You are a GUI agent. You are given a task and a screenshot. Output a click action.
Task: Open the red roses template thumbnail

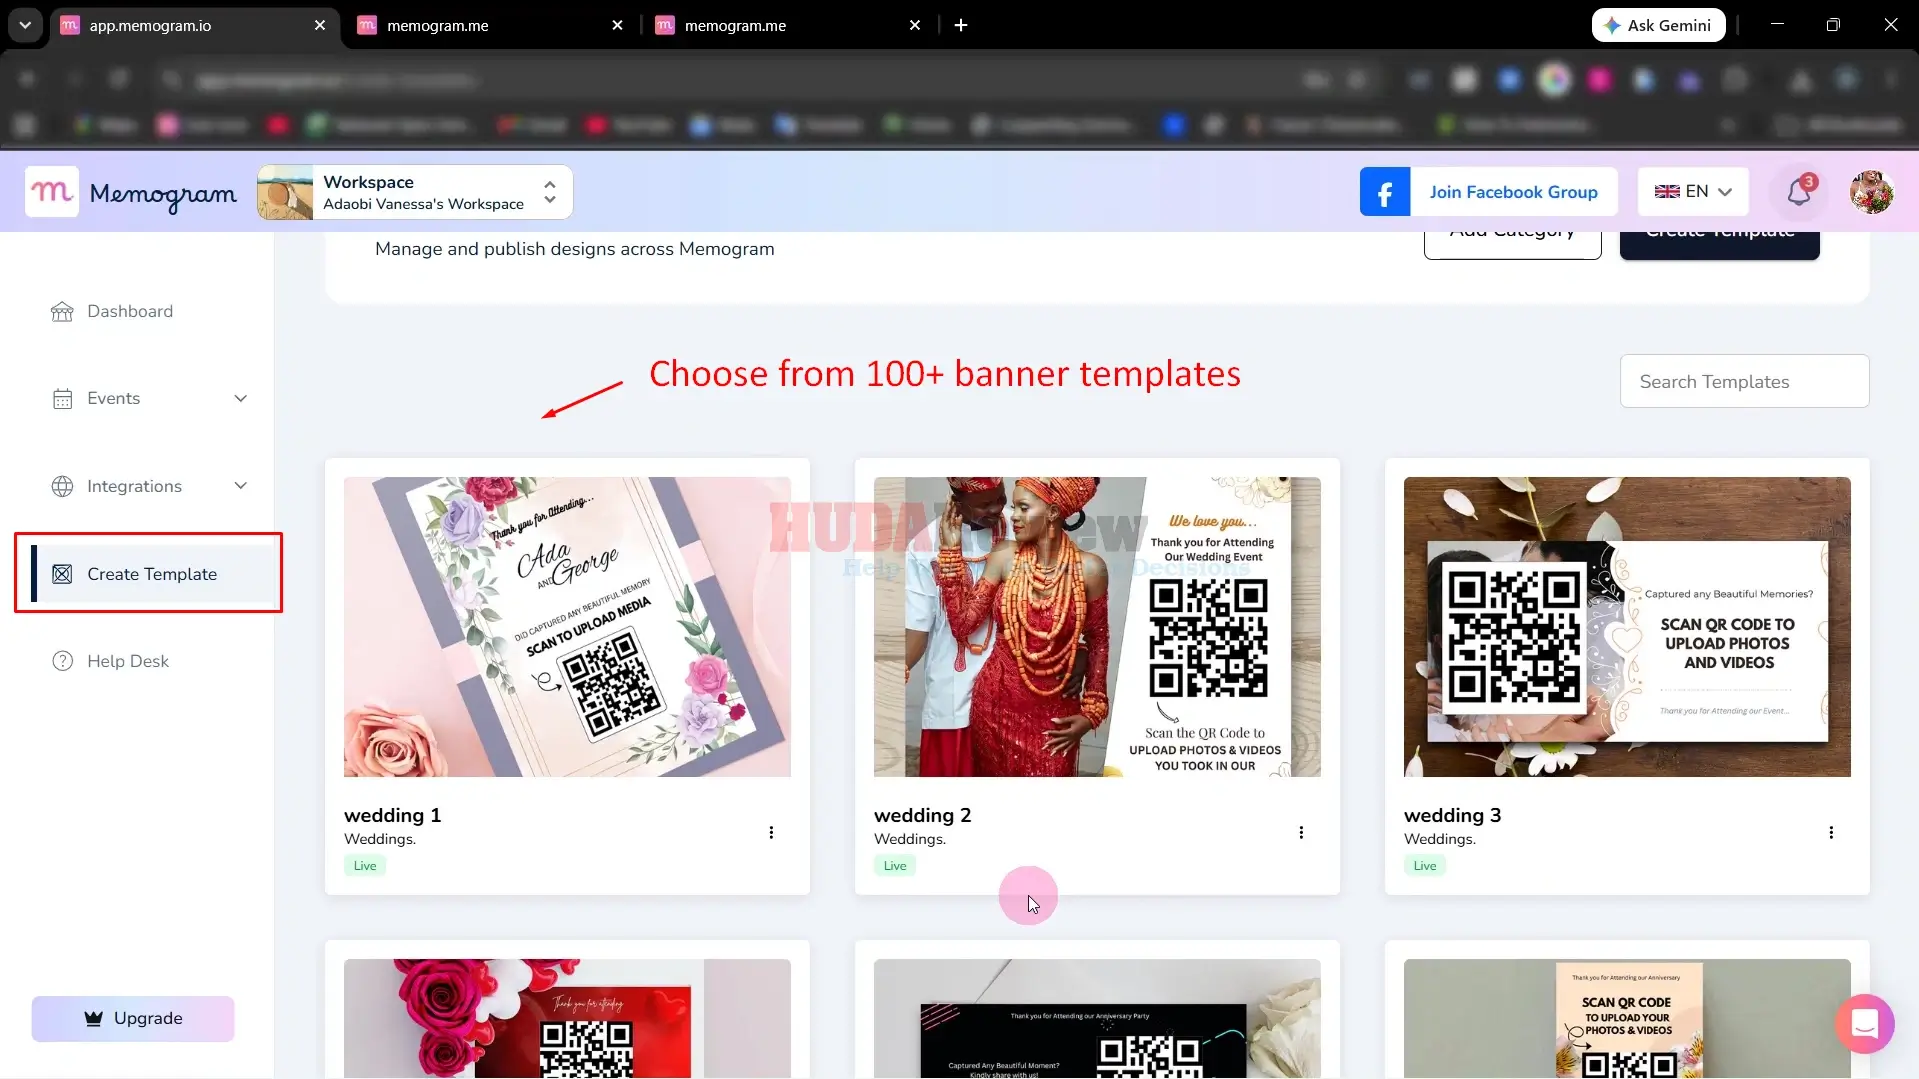[567, 1018]
